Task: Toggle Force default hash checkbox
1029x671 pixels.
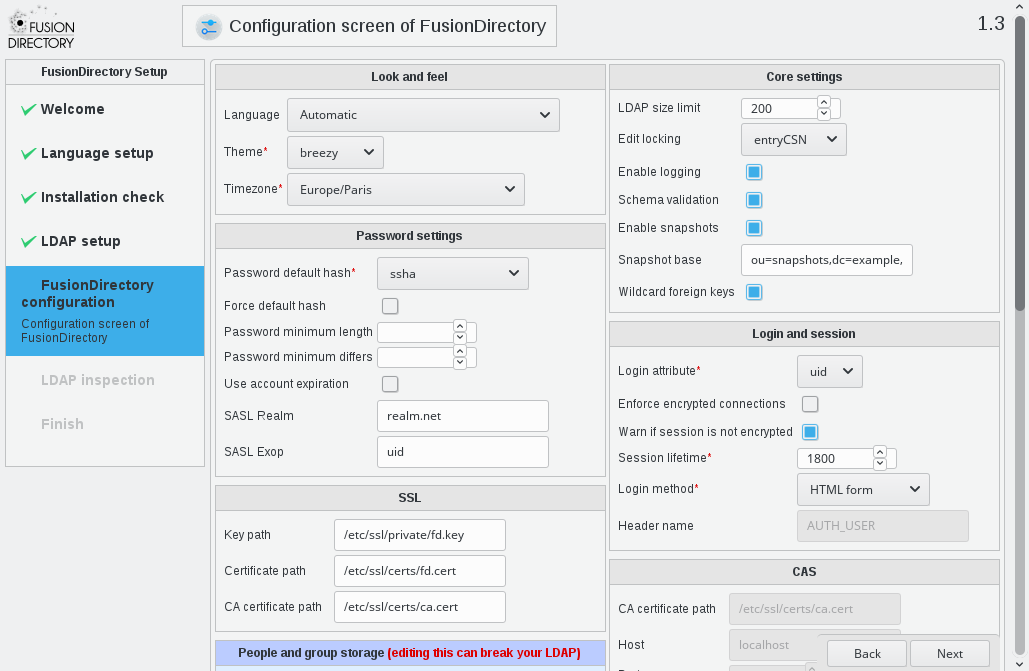Action: coord(390,306)
